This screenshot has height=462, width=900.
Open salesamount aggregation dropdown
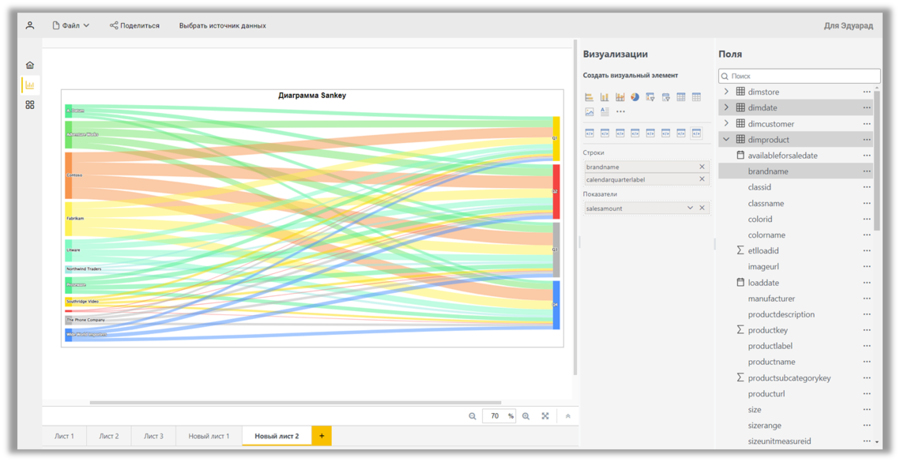(690, 208)
